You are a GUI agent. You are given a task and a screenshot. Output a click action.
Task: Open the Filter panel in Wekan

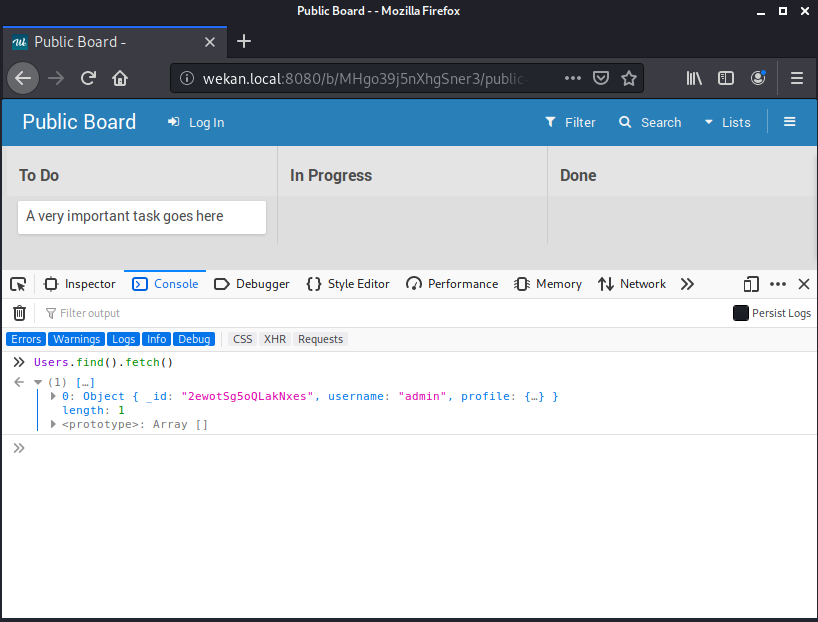(570, 122)
